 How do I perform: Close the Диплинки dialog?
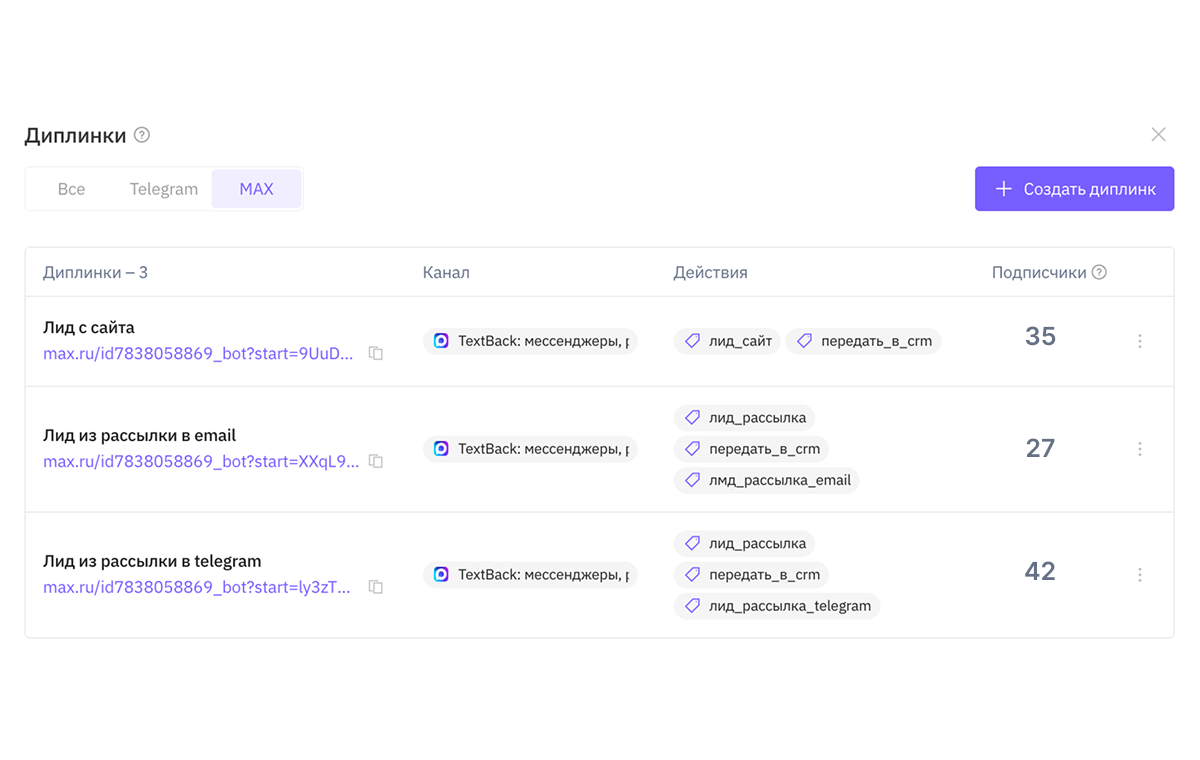pos(1158,134)
